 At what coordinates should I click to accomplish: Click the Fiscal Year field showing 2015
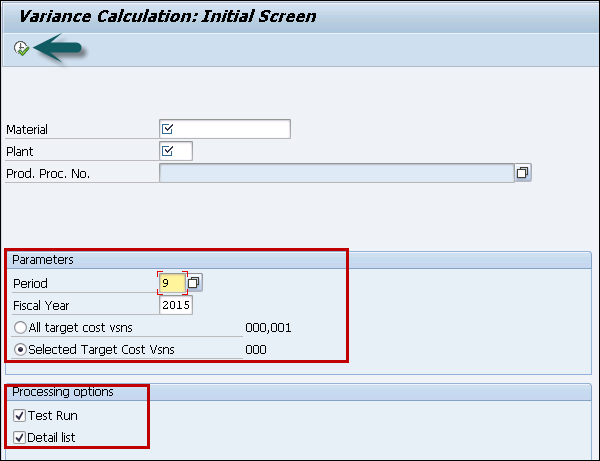click(176, 305)
